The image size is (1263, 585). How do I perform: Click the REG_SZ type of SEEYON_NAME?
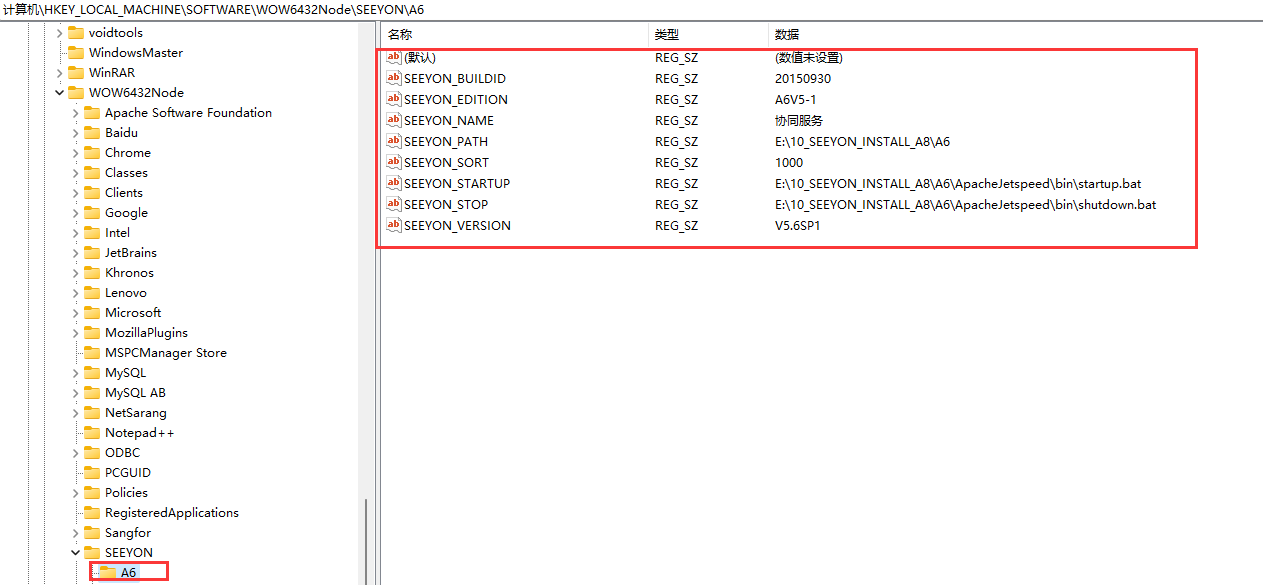[x=677, y=120]
